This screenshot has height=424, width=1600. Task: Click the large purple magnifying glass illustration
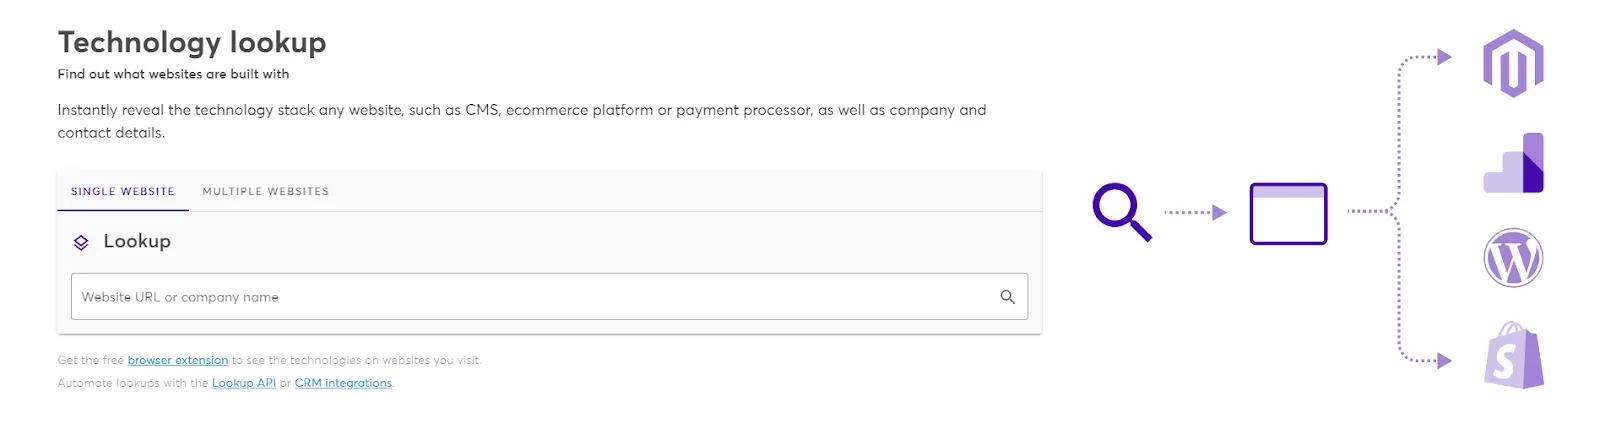[1121, 211]
